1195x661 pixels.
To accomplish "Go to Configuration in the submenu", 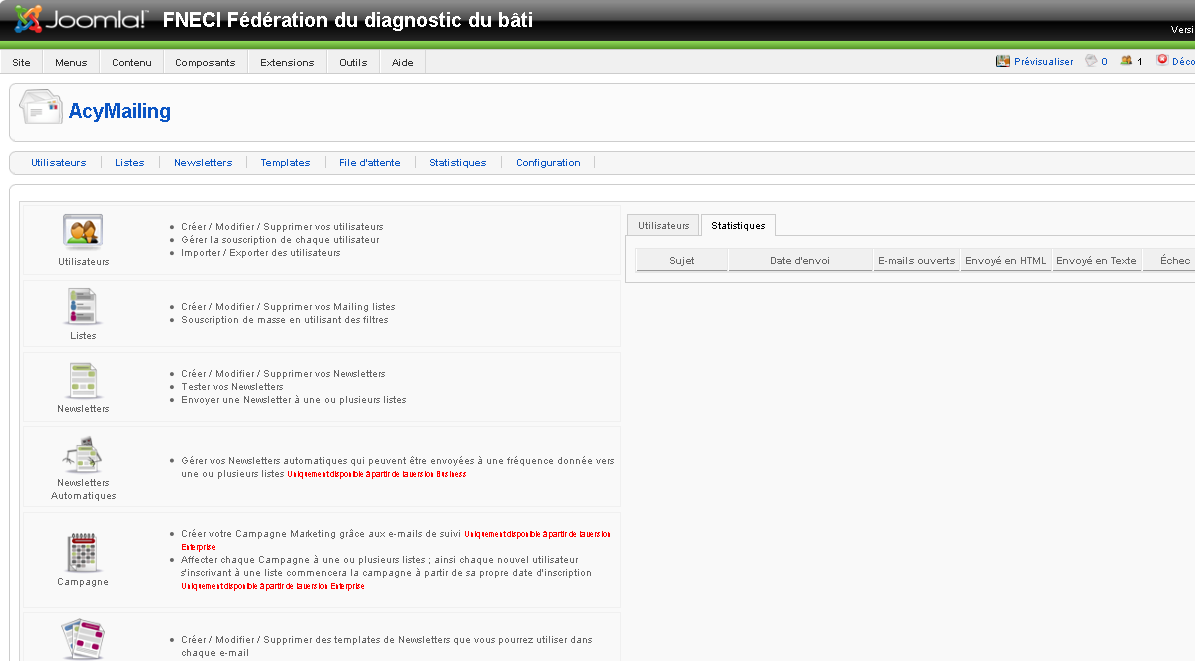I will pos(548,162).
